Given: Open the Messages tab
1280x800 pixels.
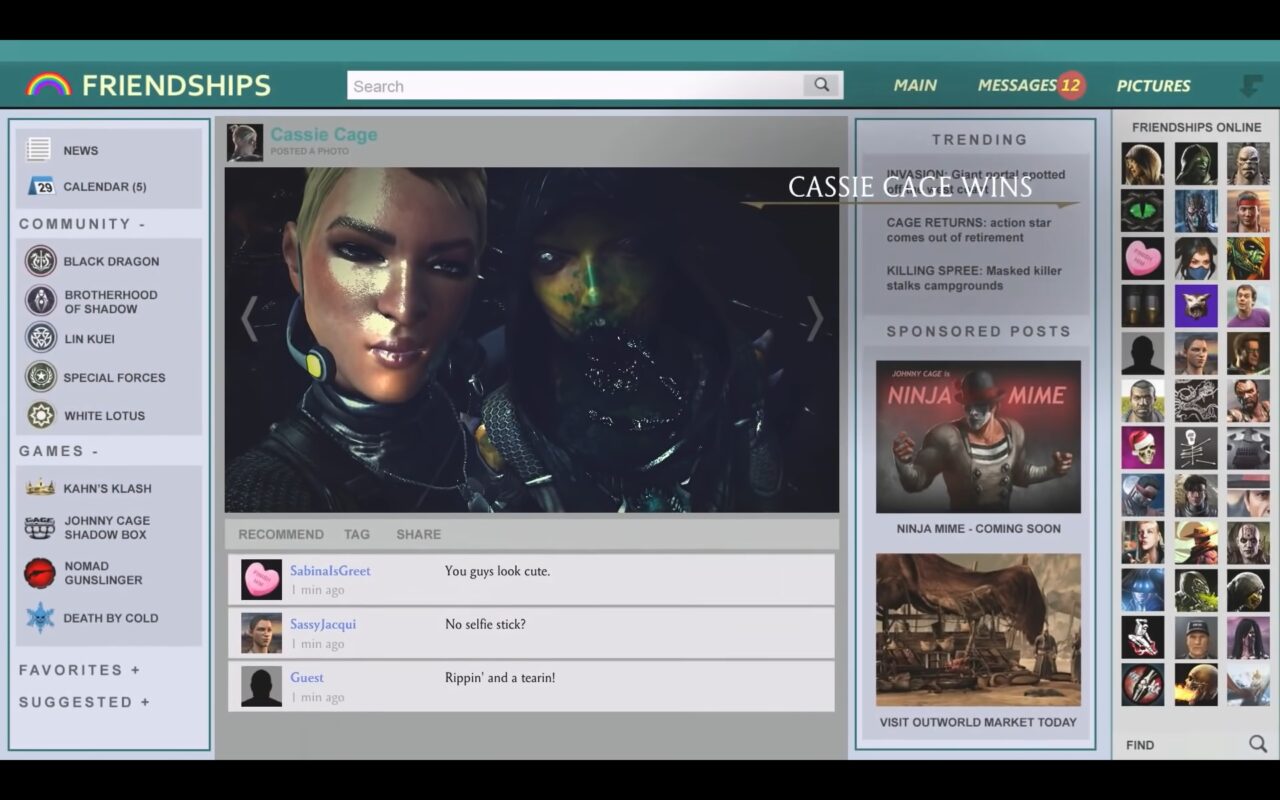Looking at the screenshot, I should (x=1018, y=86).
